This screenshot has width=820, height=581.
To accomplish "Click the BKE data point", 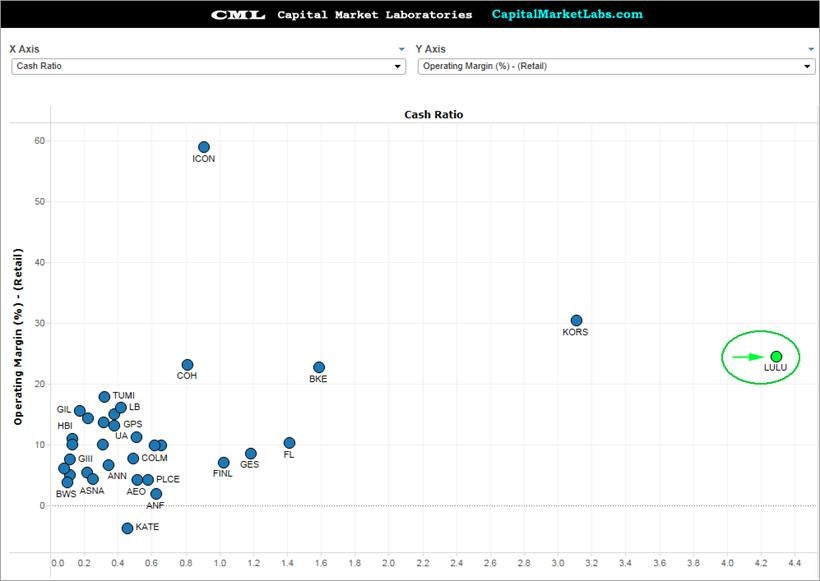I will pyautogui.click(x=319, y=368).
